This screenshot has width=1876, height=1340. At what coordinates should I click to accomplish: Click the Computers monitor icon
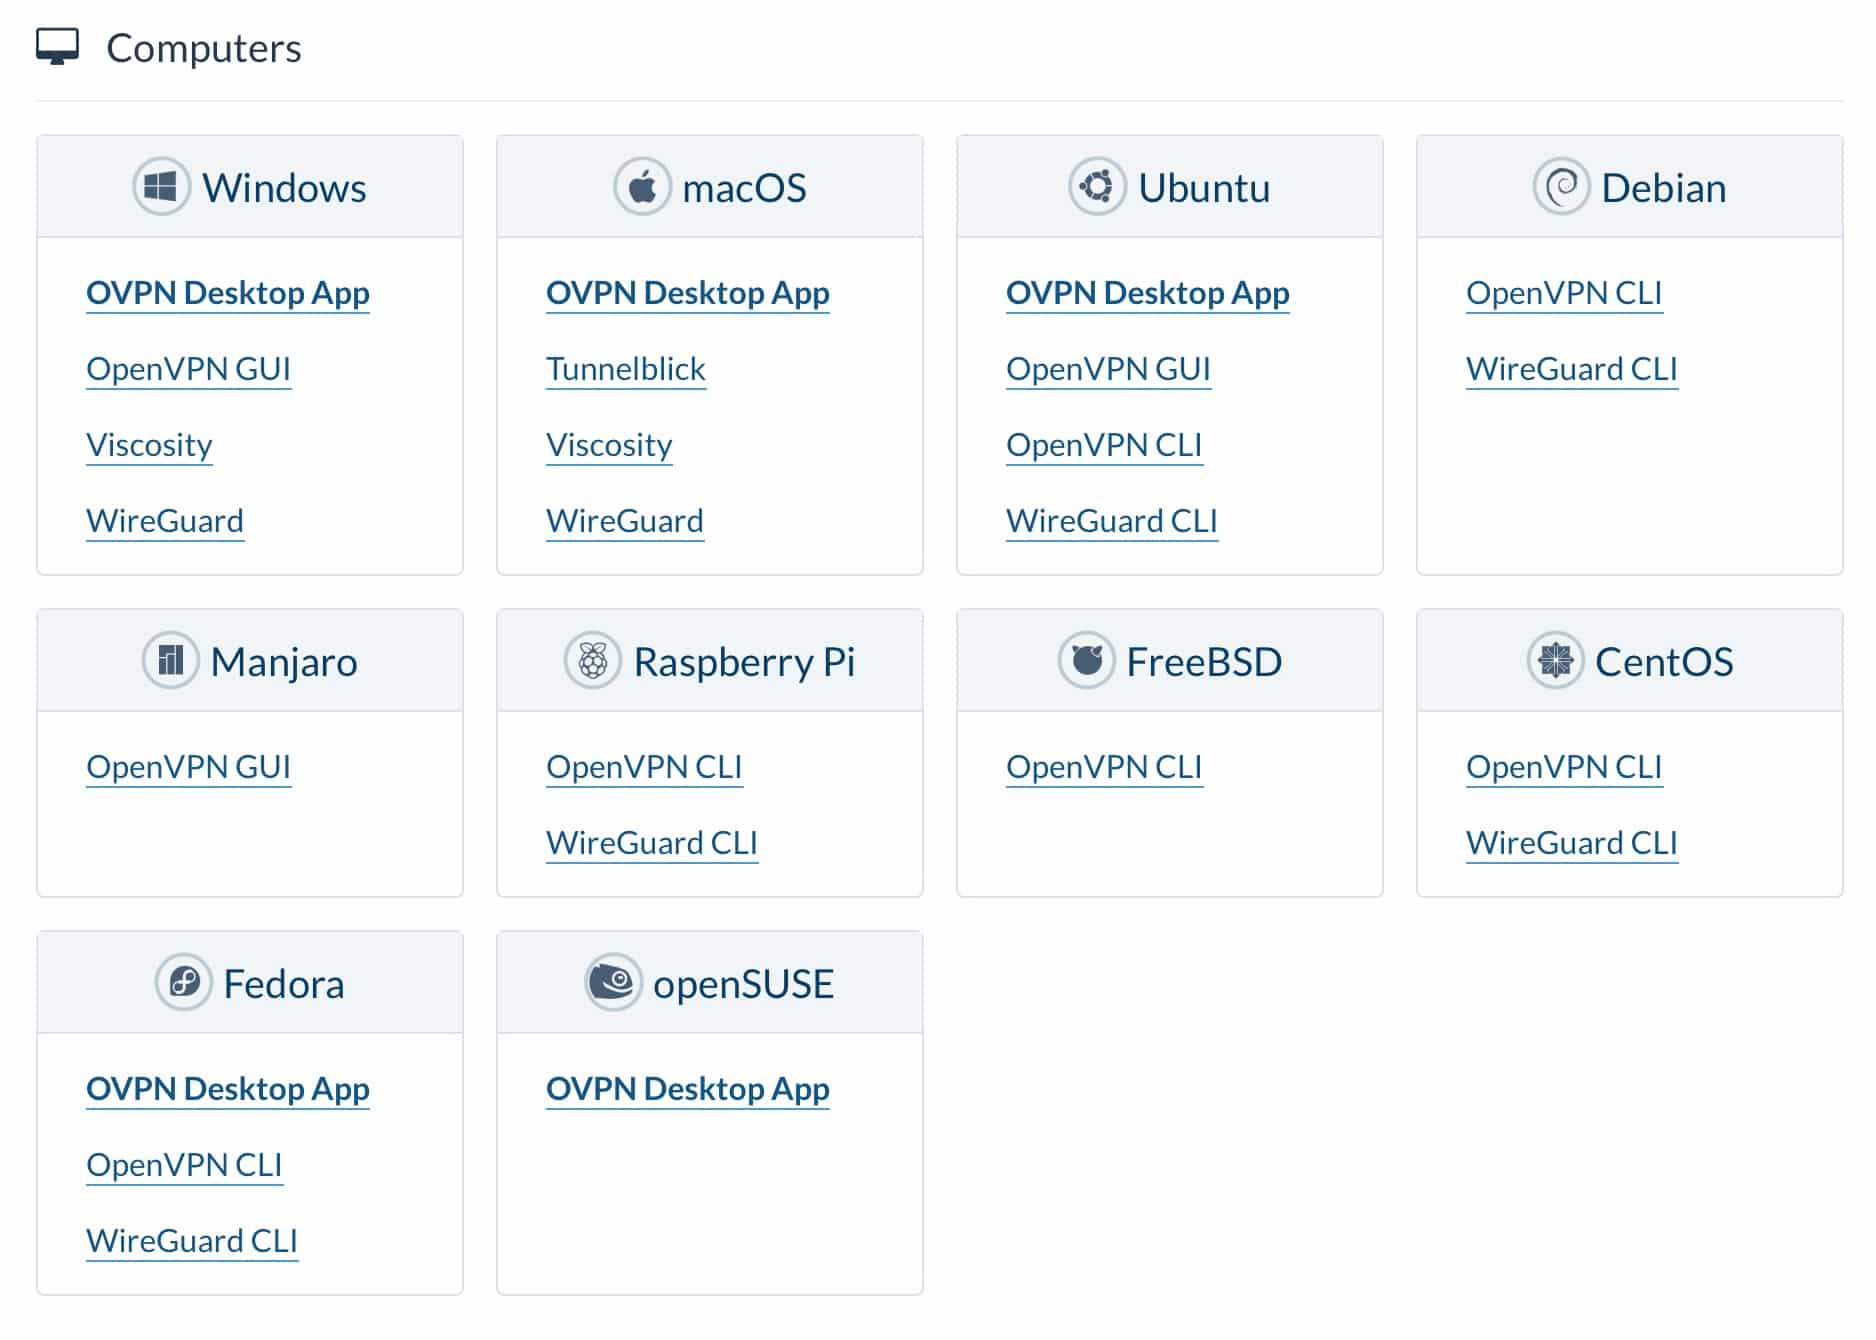[x=57, y=47]
